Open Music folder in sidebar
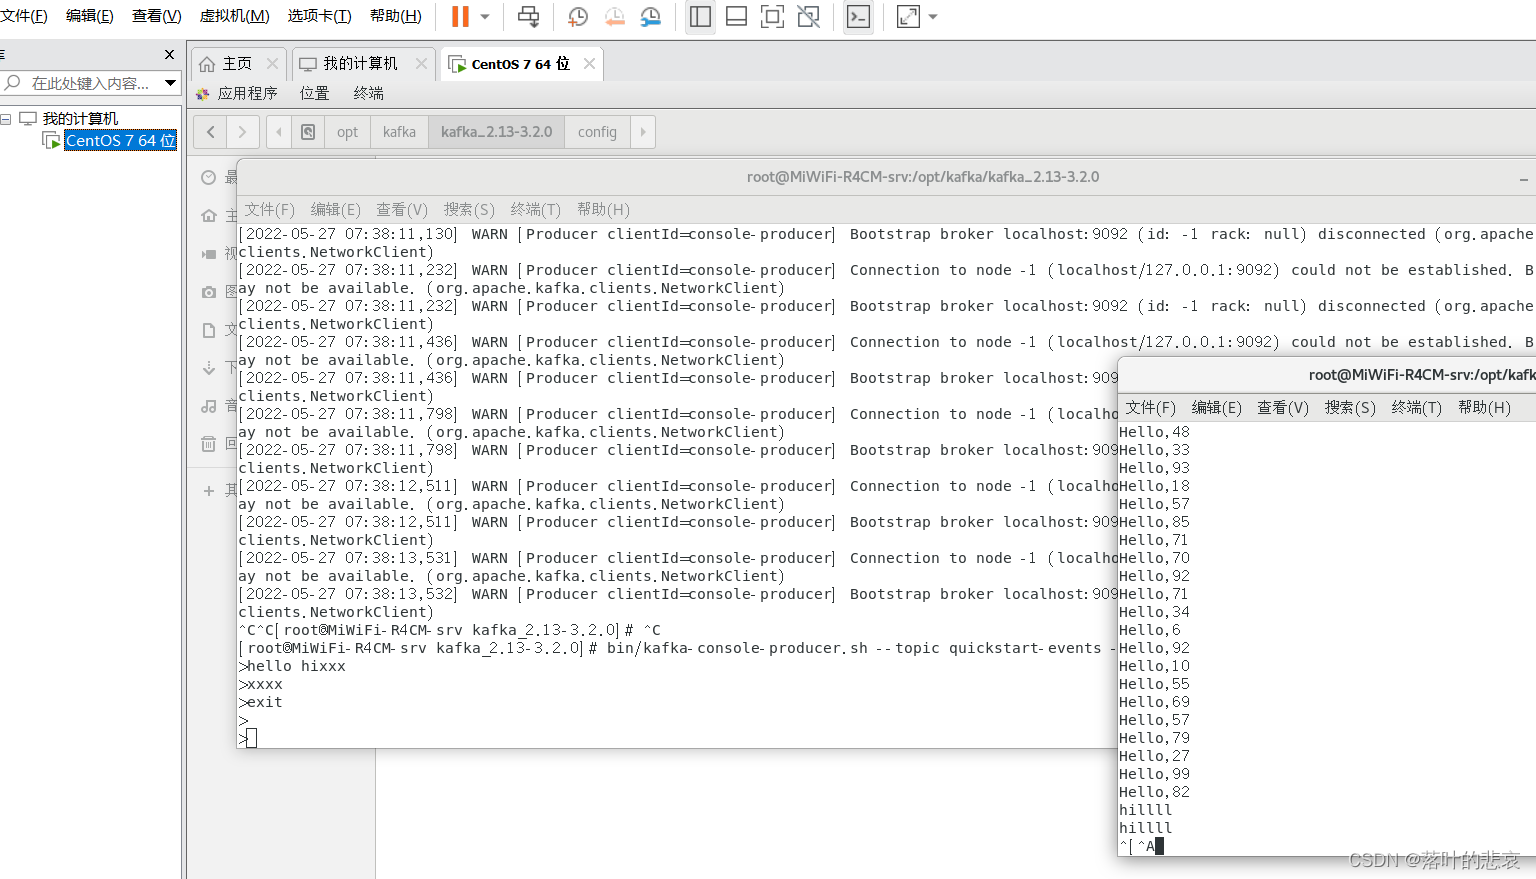Screen dimensions: 1536x879 click(x=209, y=406)
